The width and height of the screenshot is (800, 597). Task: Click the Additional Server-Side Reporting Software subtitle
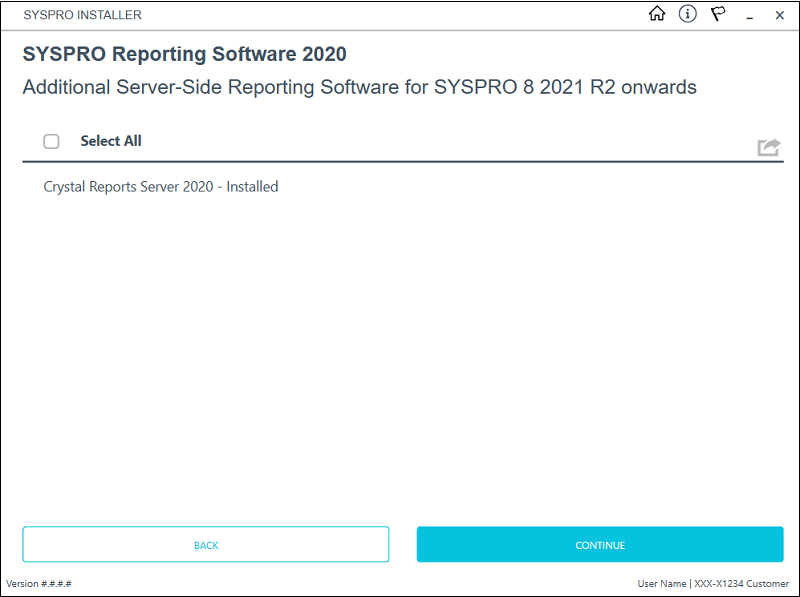click(x=359, y=87)
